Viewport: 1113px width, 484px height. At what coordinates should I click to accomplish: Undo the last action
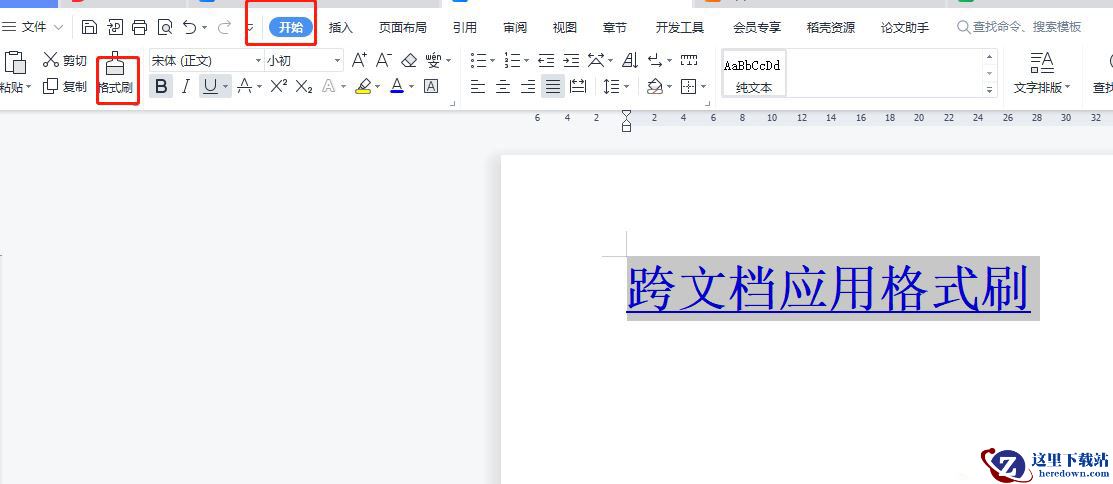coord(190,28)
